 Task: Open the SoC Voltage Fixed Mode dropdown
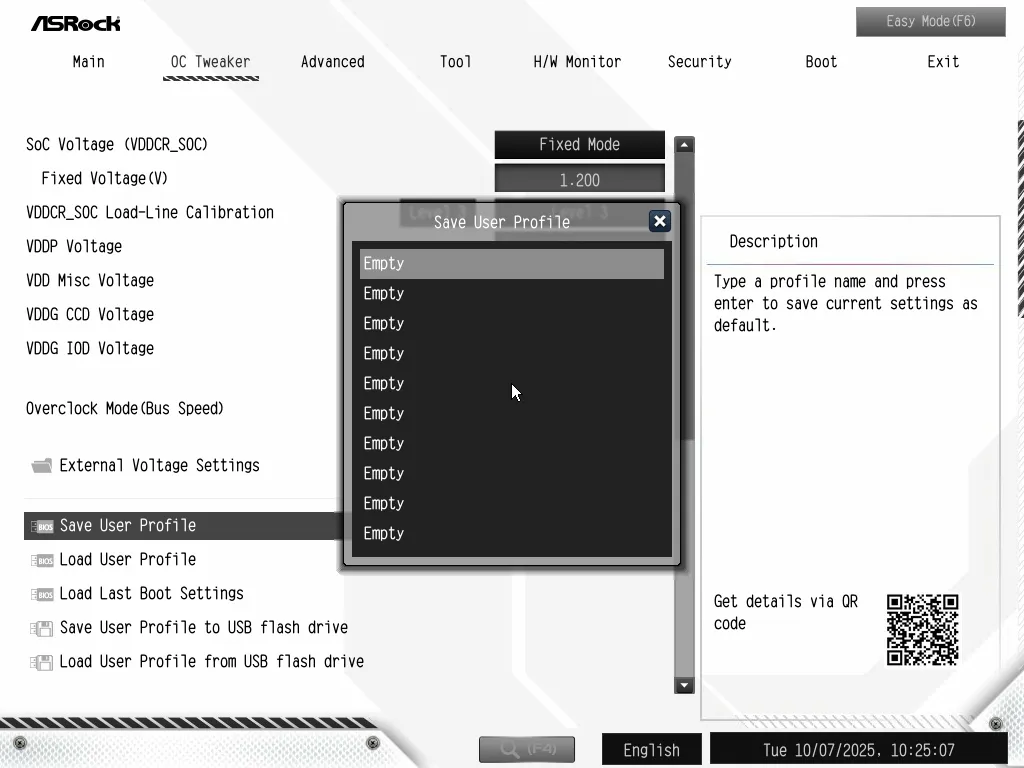[579, 145]
